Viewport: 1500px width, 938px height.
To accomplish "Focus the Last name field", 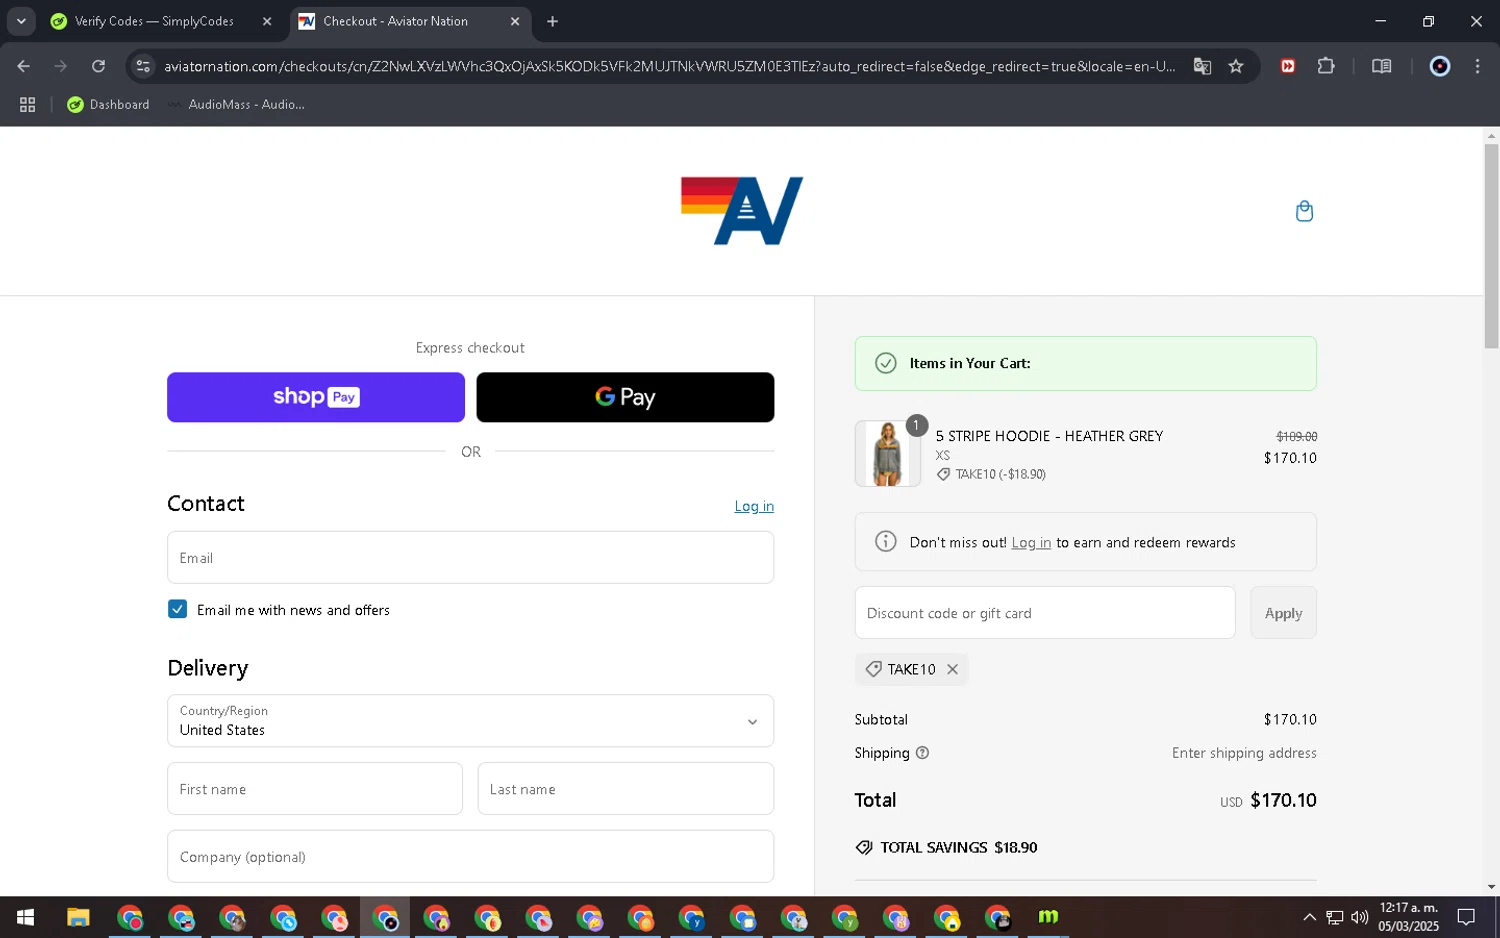I will [626, 789].
